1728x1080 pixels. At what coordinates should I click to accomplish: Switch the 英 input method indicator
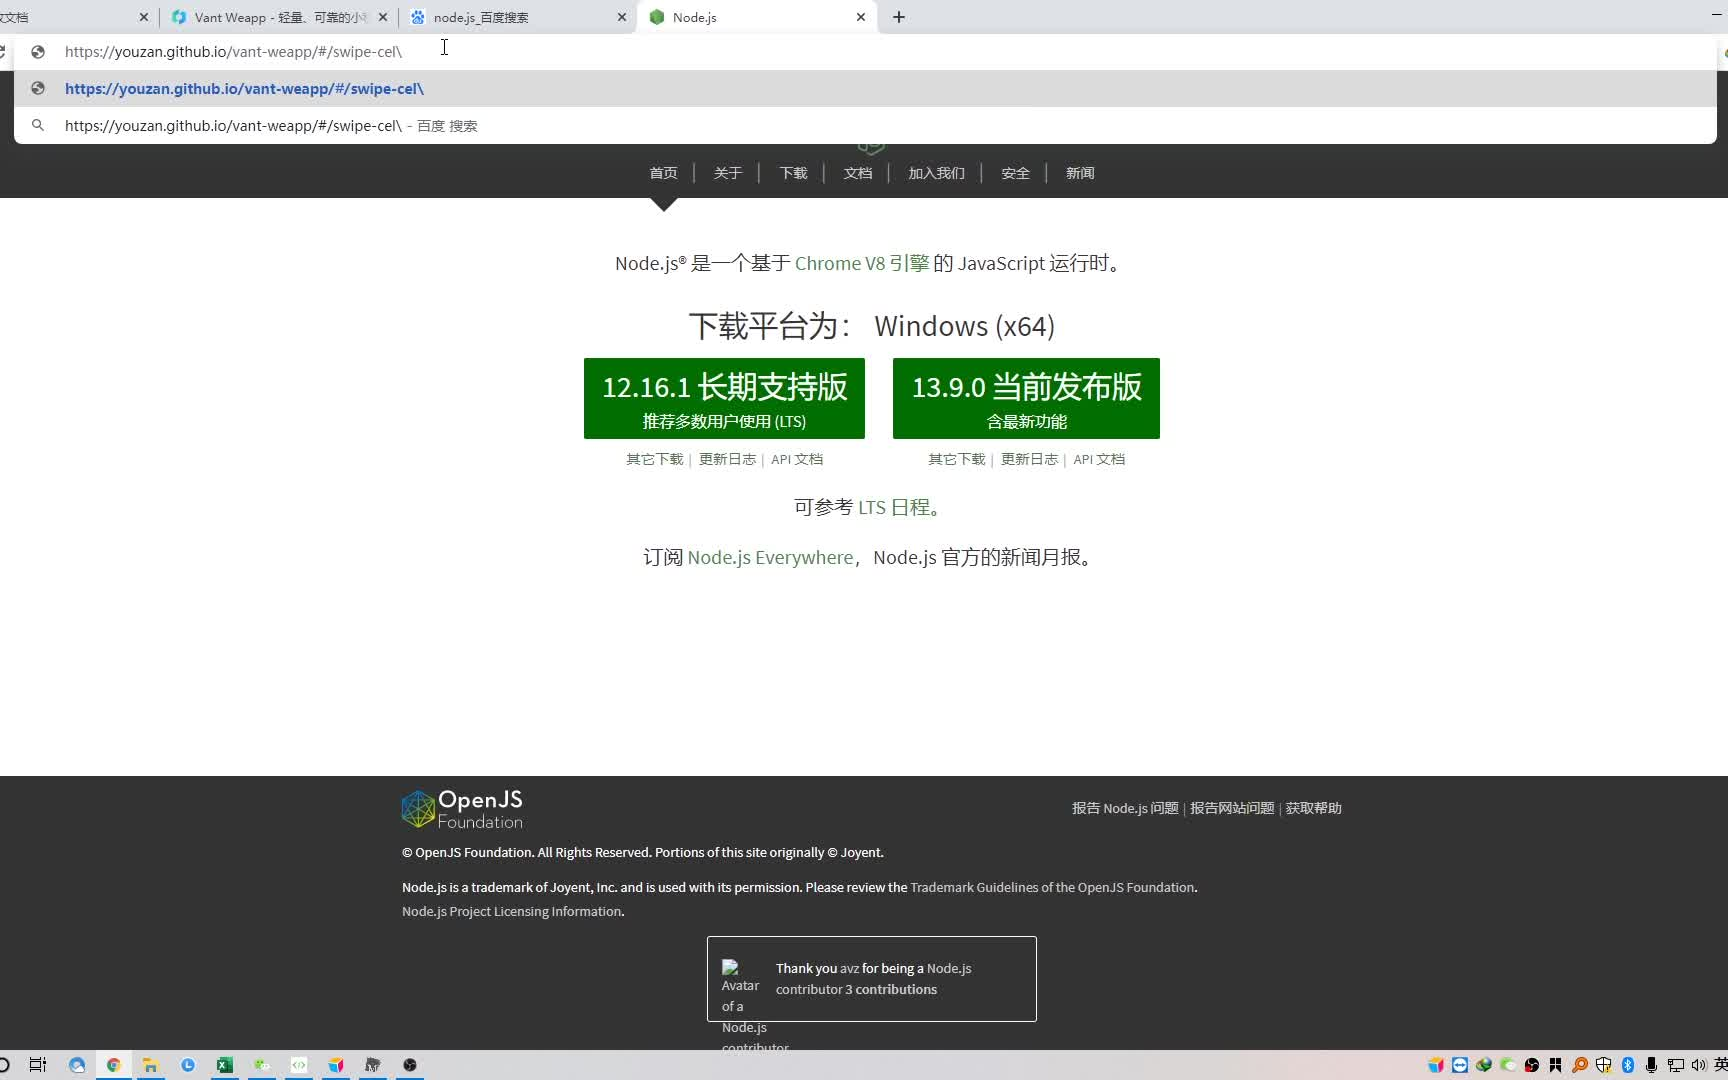pos(1720,1065)
